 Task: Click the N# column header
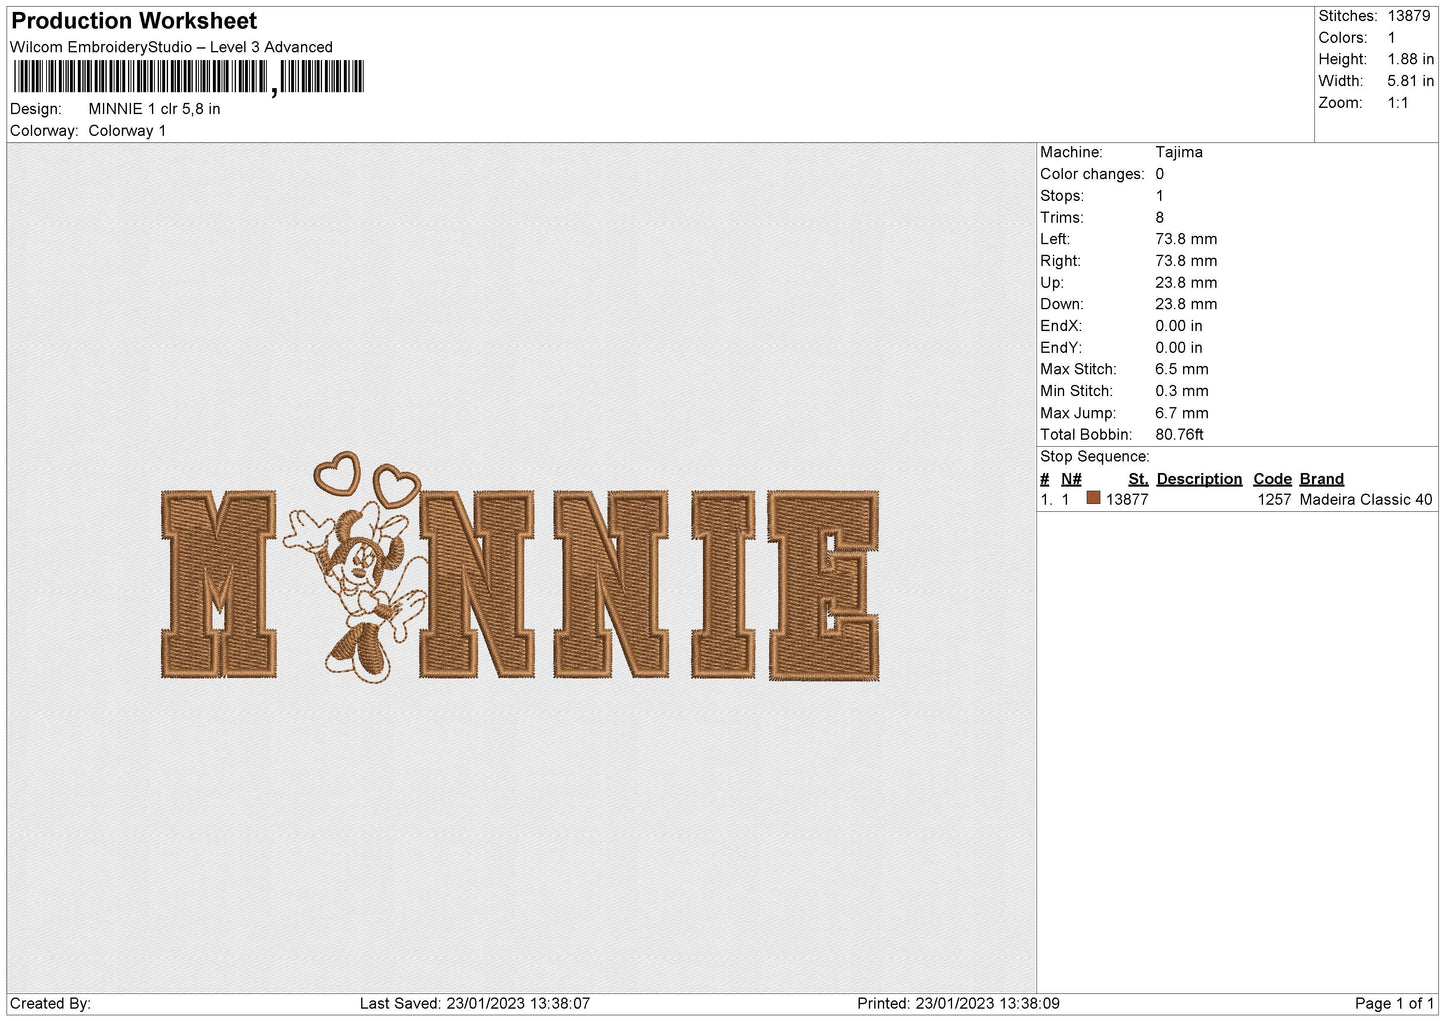(1071, 479)
